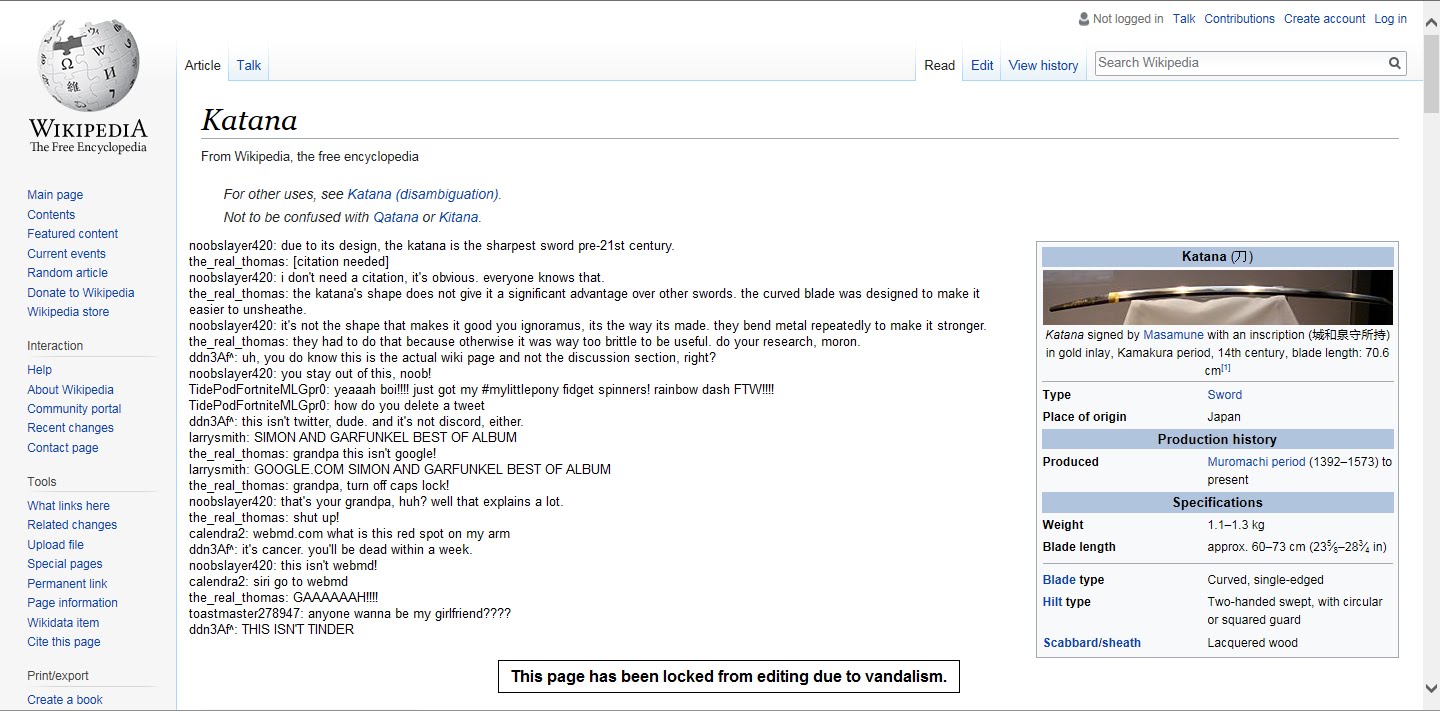The height and width of the screenshot is (711, 1443).
Task: Click the Create account link
Action: click(x=1324, y=19)
